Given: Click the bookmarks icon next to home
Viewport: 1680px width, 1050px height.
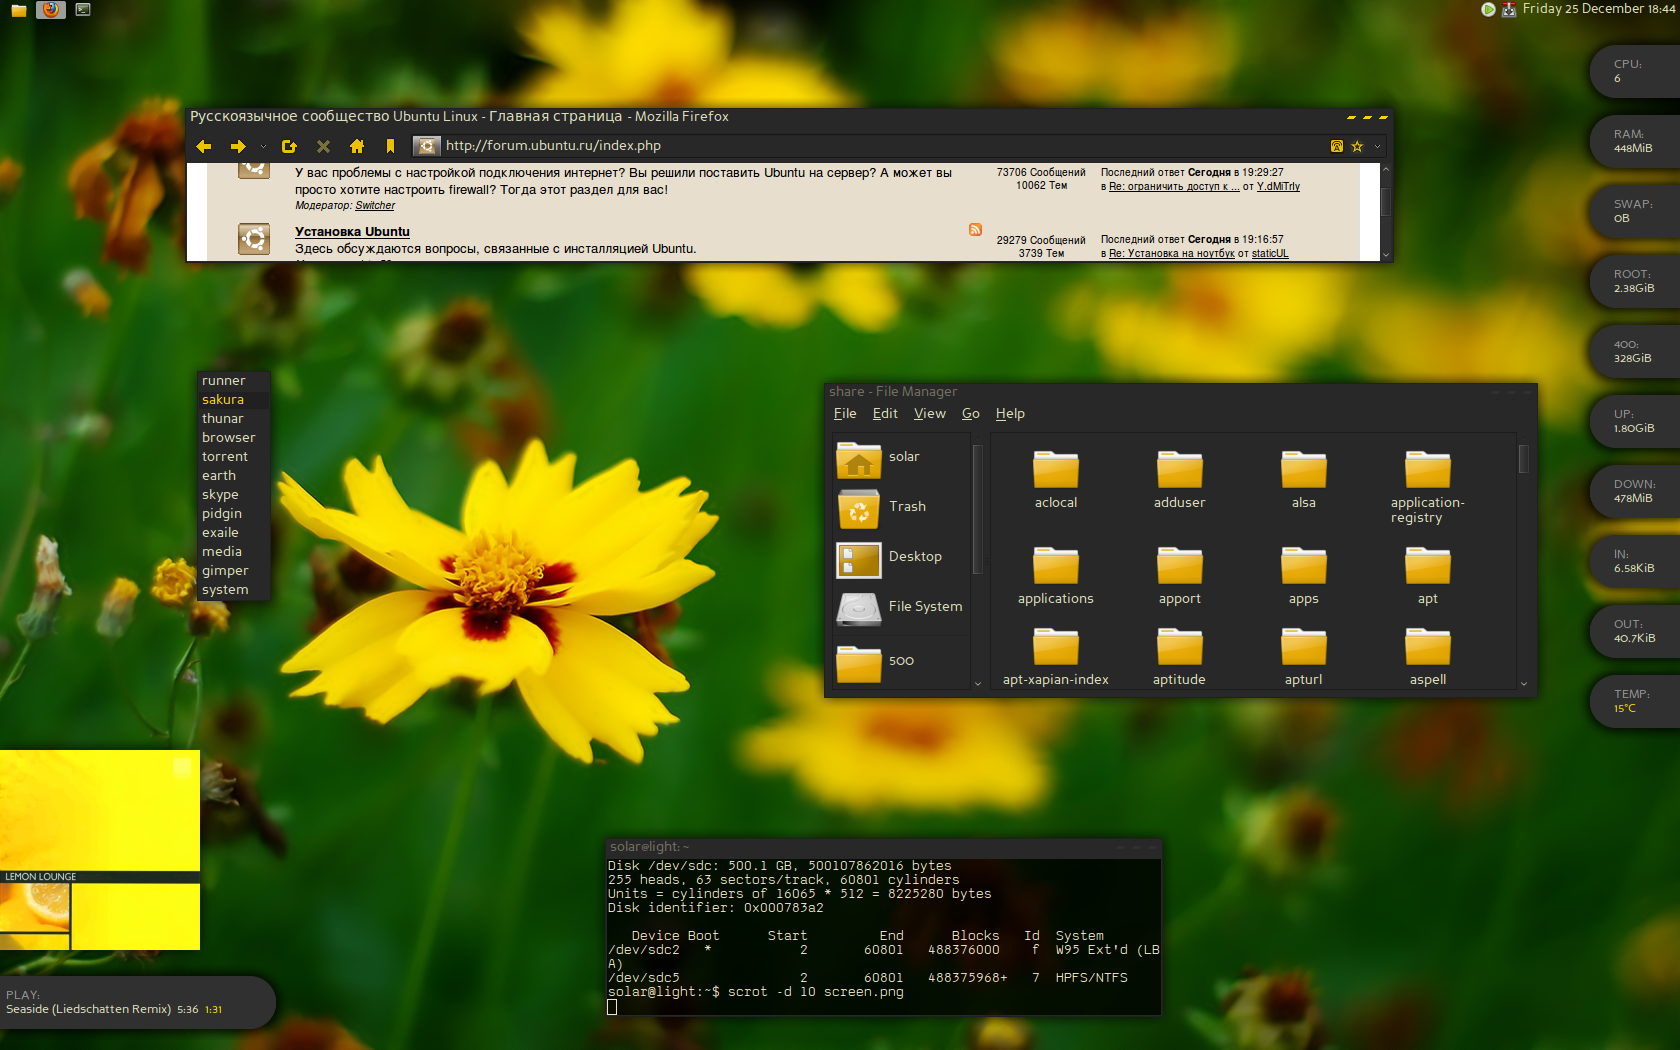Looking at the screenshot, I should pos(390,146).
